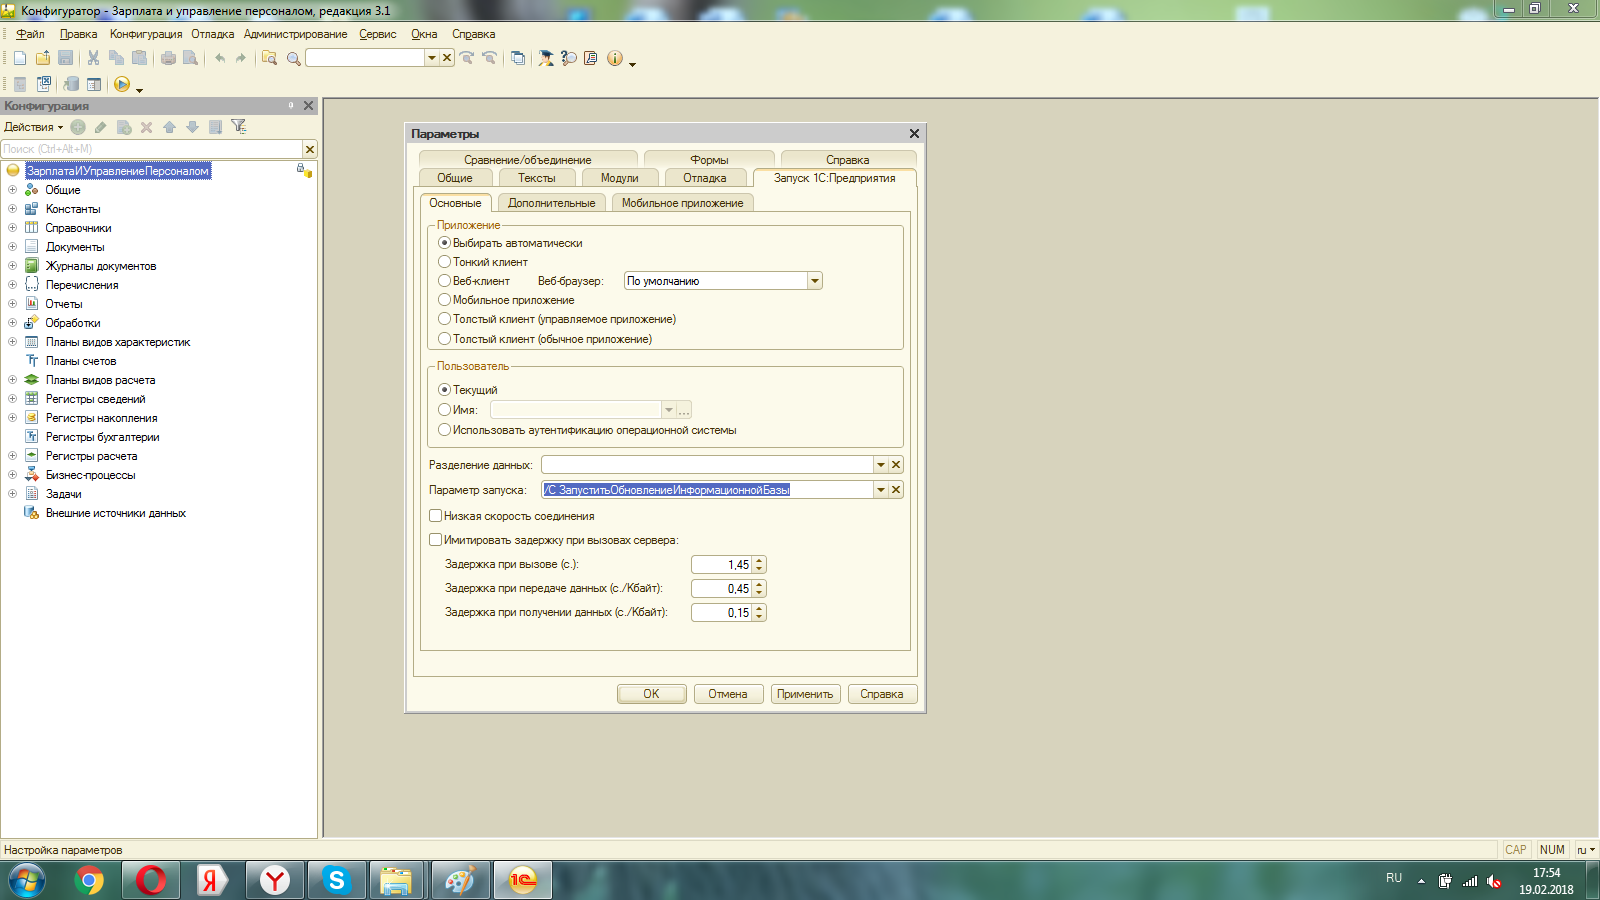Expand the Общие tree node
The height and width of the screenshot is (900, 1600).
(x=12, y=190)
